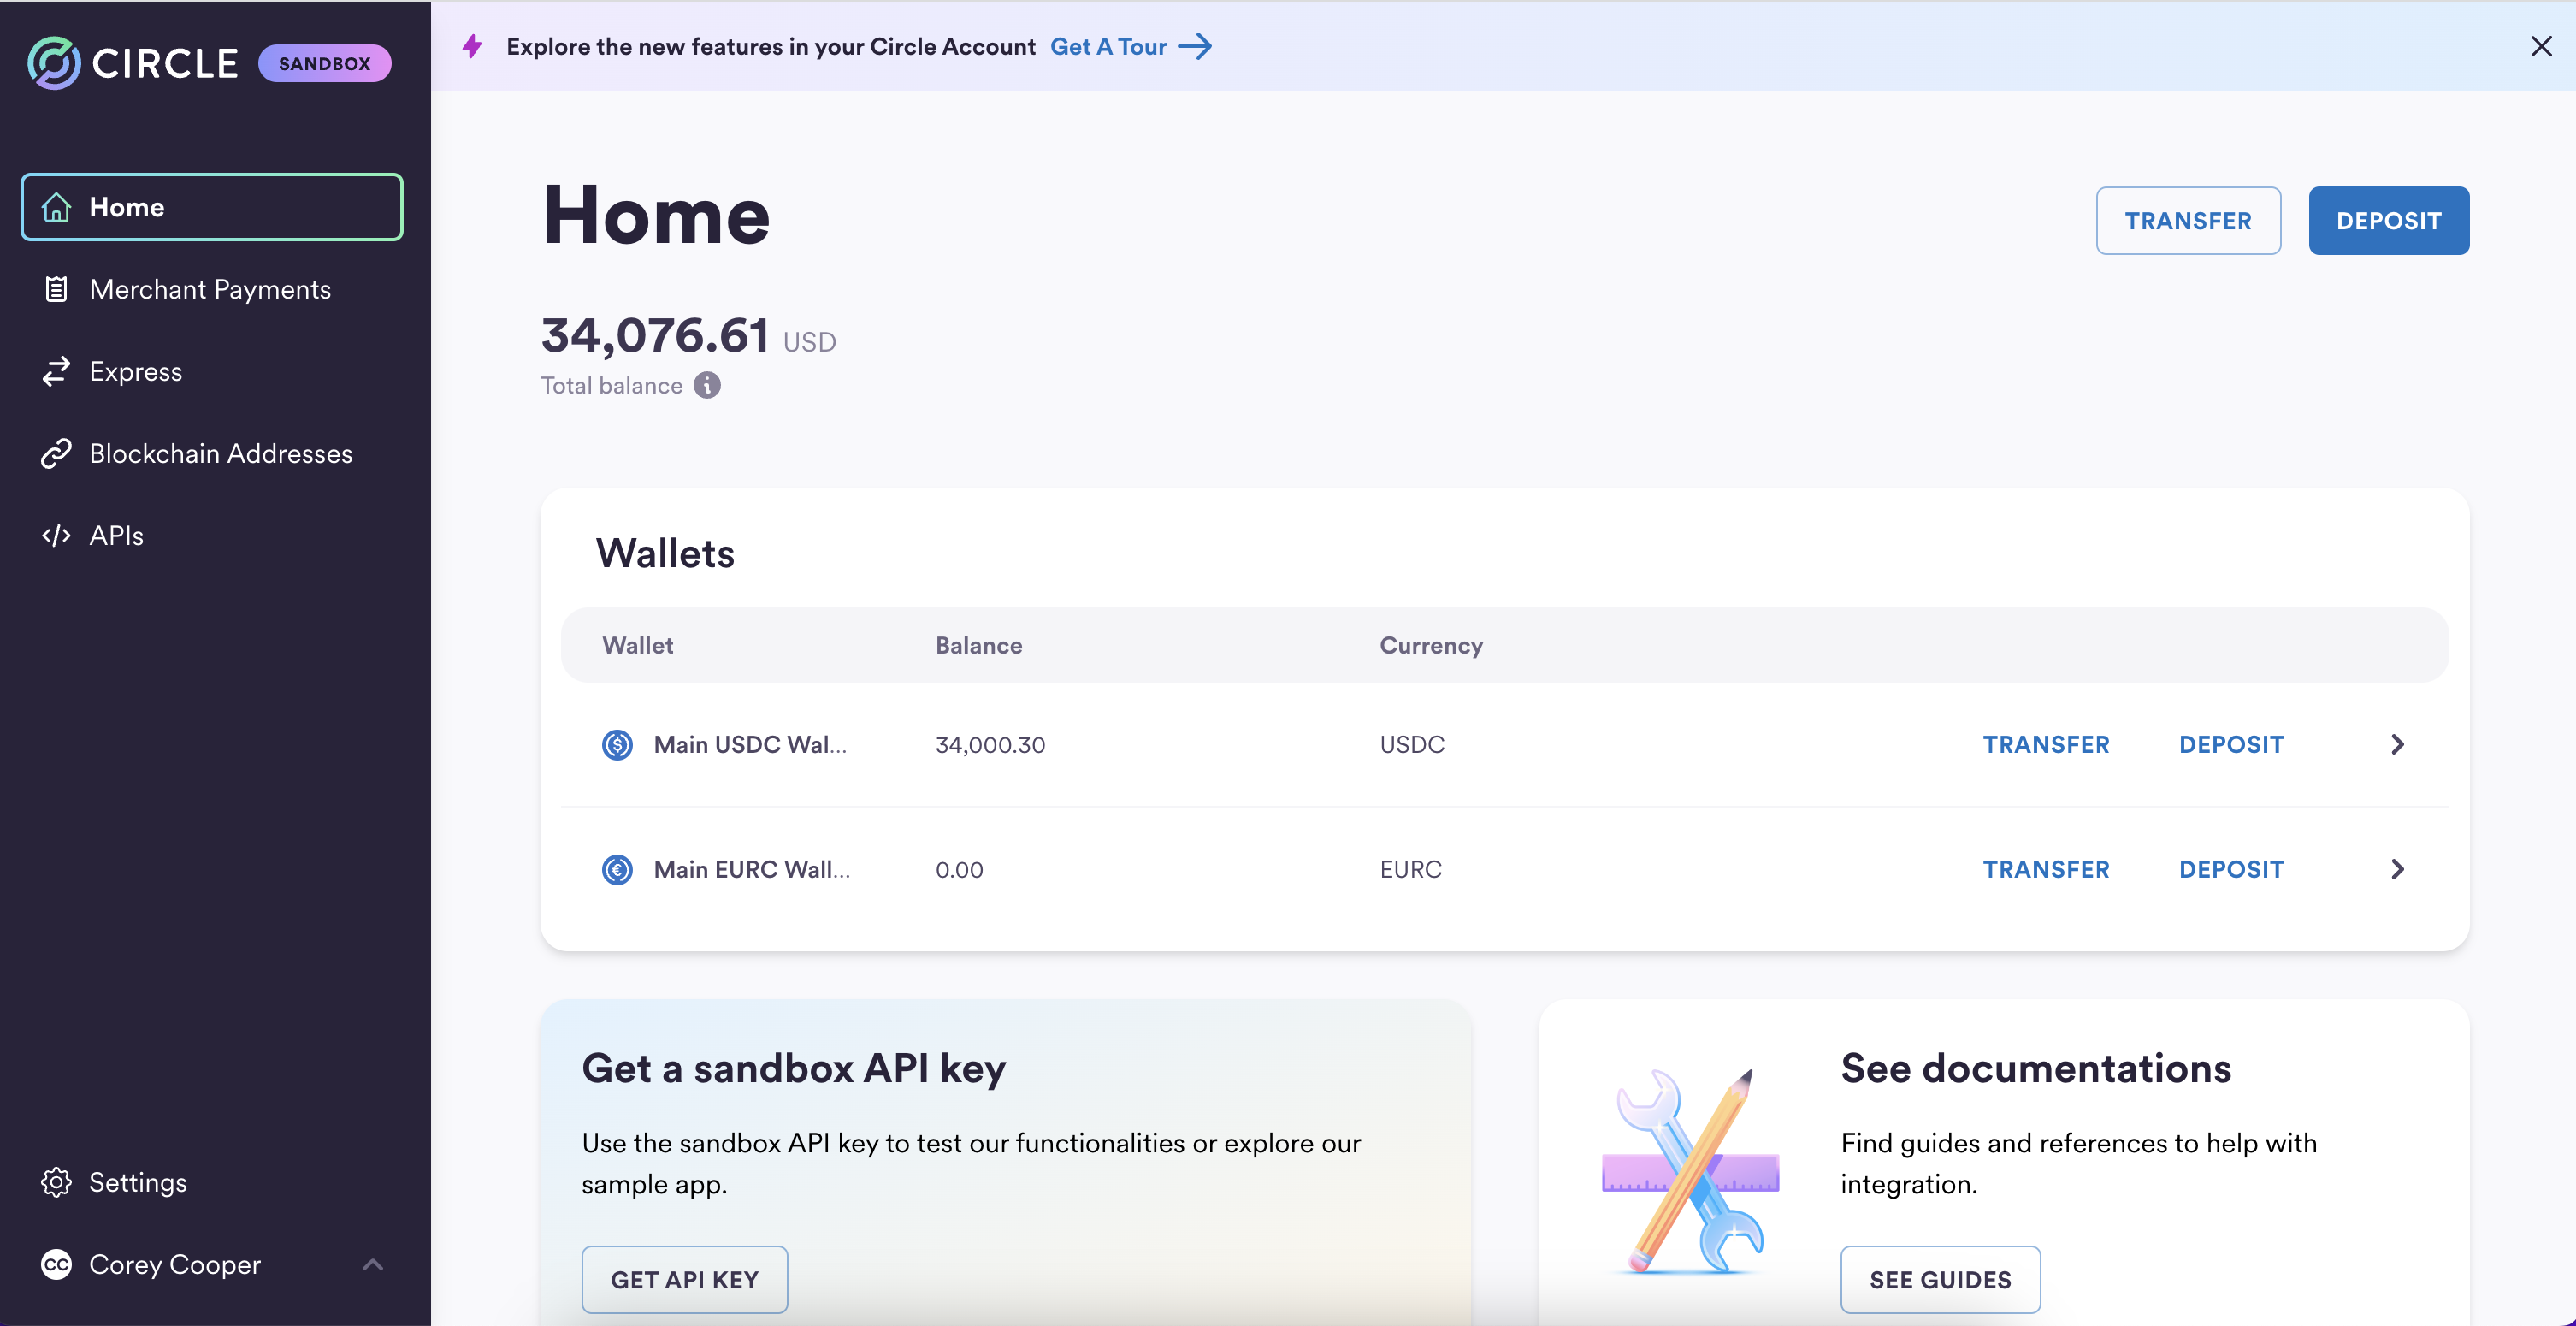Click the Home house icon in sidebar

coord(56,207)
